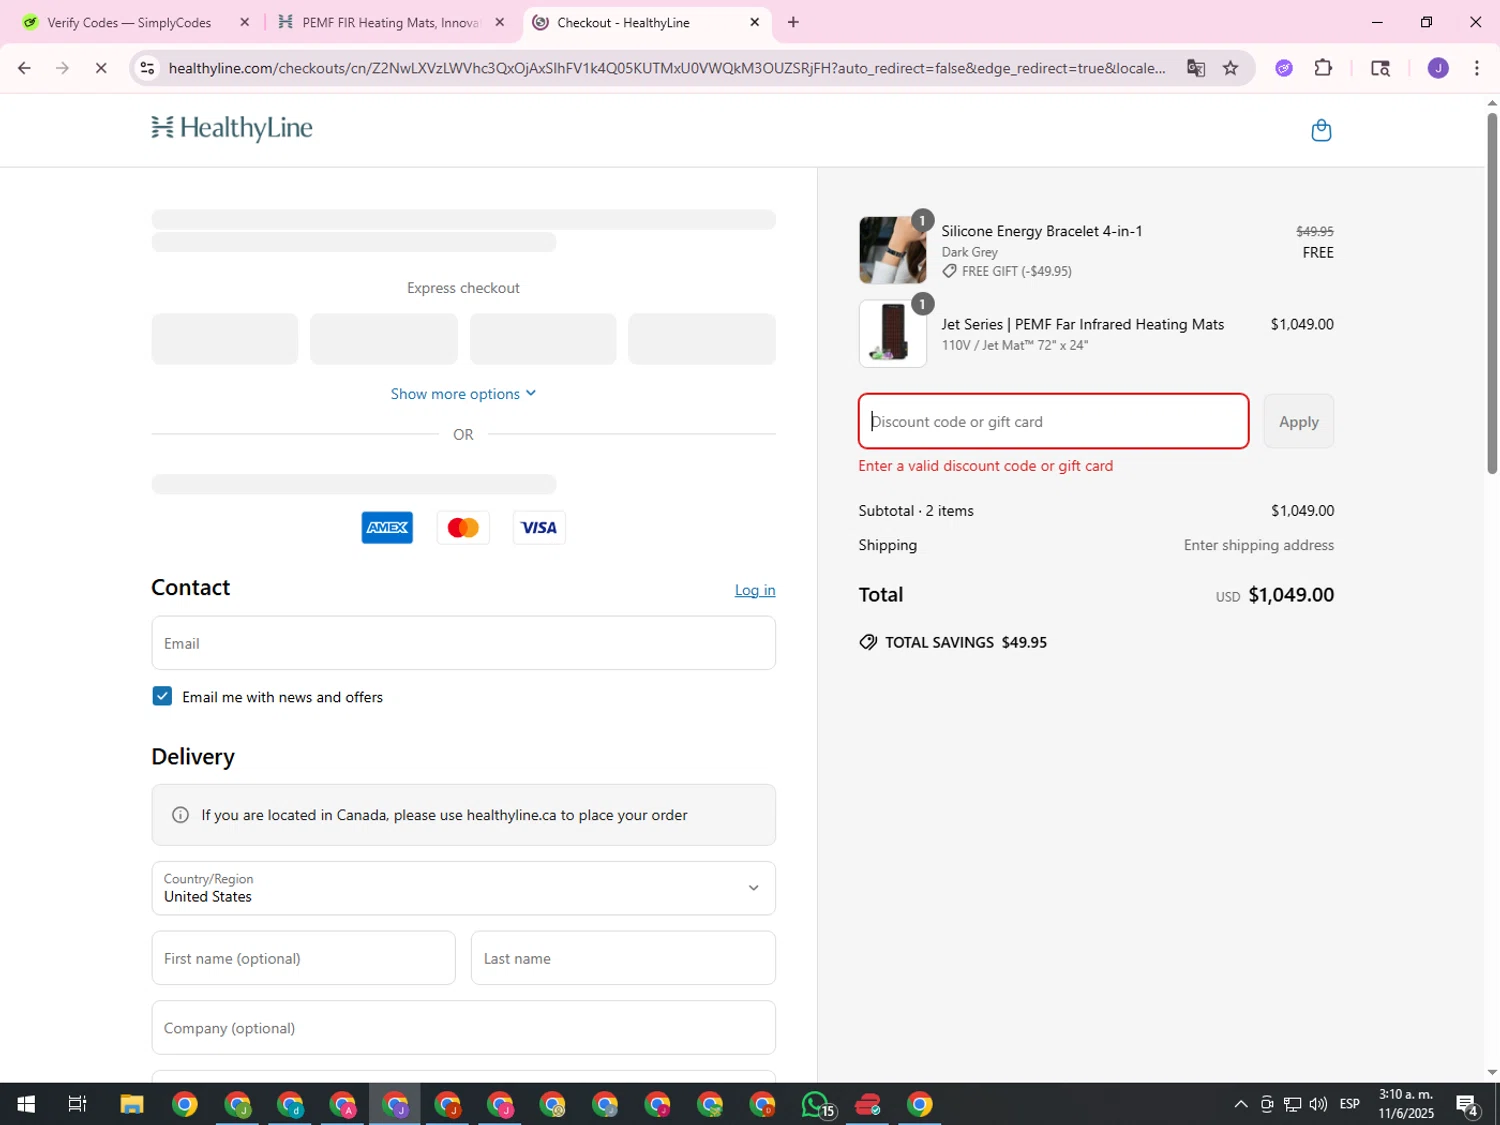Click the Jet Series heating mat thumbnail
This screenshot has width=1500, height=1125.
click(x=892, y=334)
